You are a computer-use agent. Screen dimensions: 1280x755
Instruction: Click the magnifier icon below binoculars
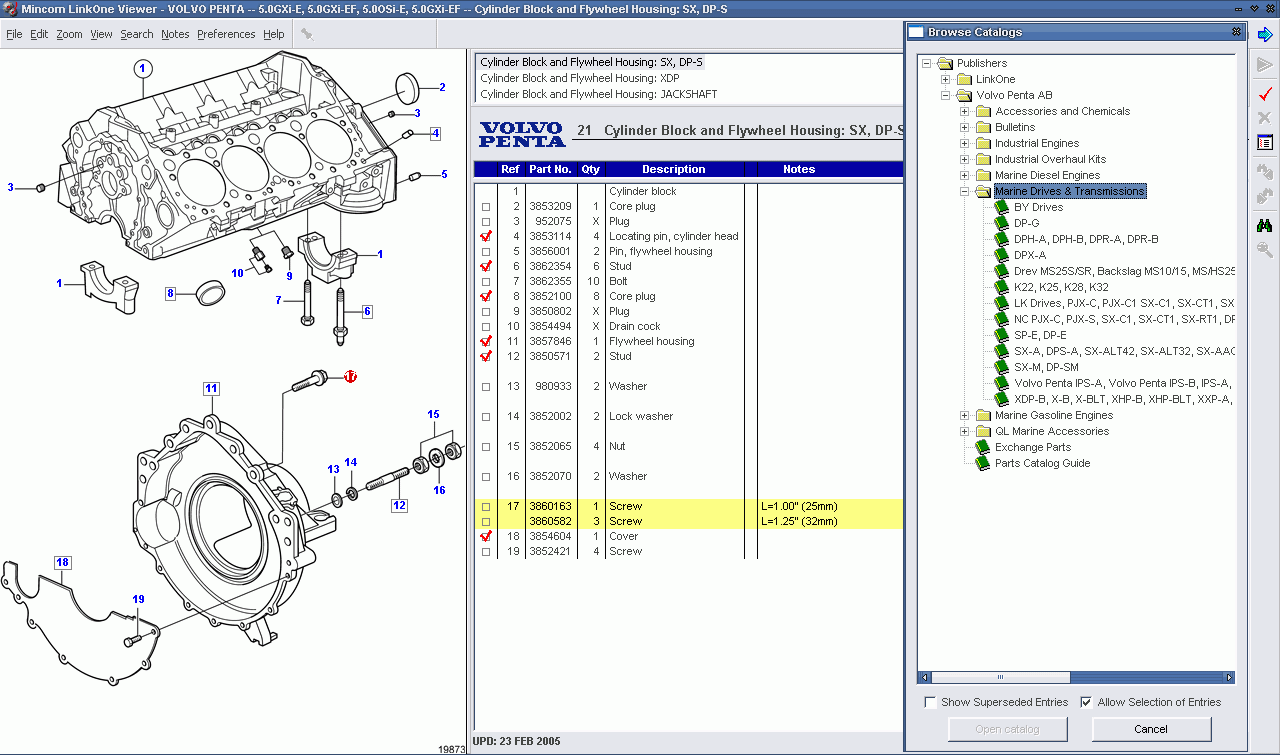coord(1264,250)
